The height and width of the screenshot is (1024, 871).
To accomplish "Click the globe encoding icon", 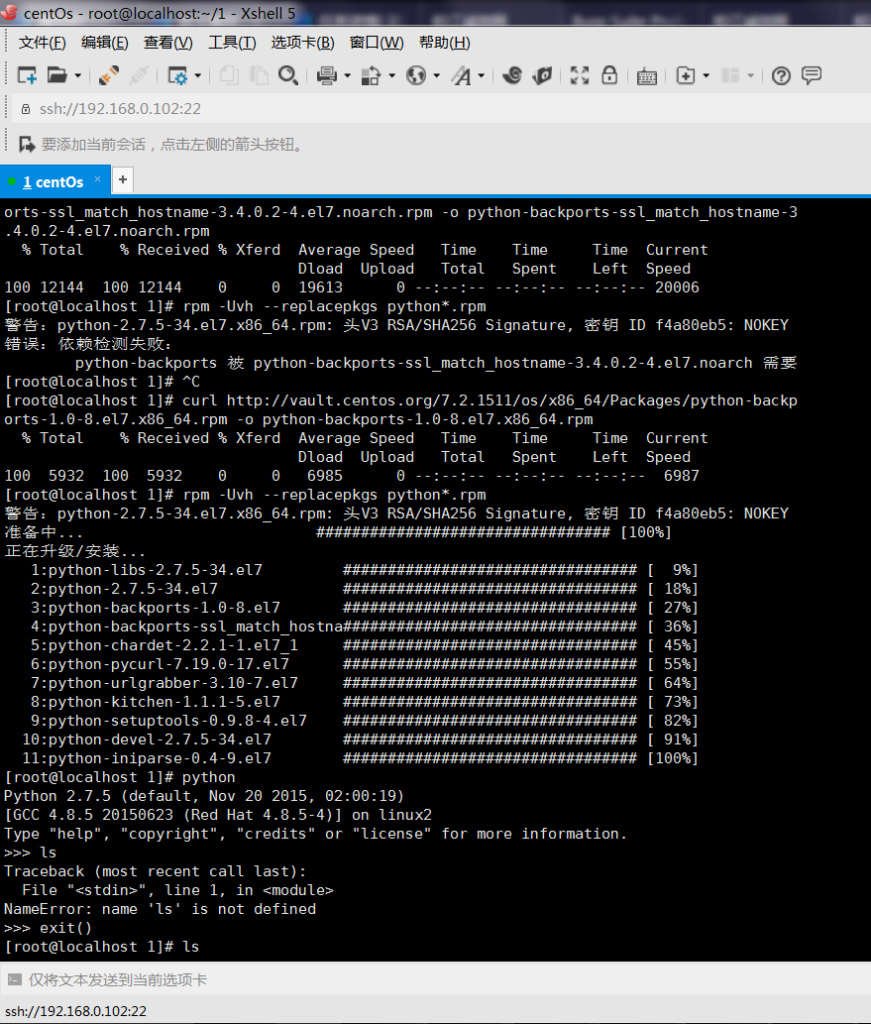I will 416,76.
